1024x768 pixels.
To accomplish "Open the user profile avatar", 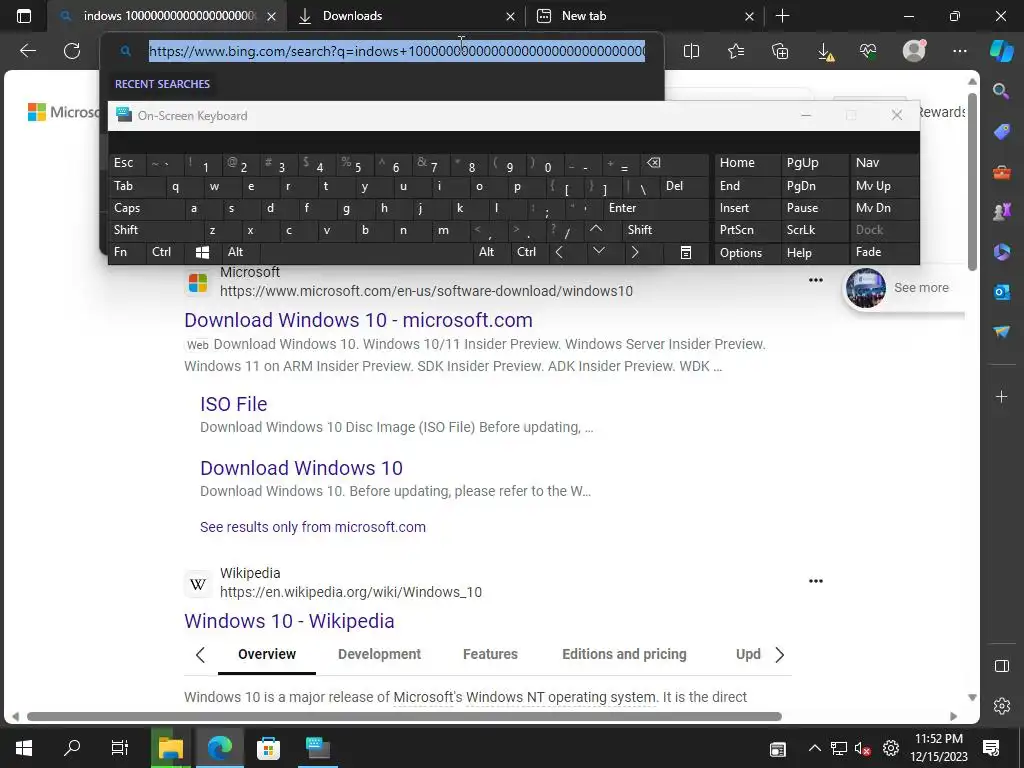I will pyautogui.click(x=914, y=50).
